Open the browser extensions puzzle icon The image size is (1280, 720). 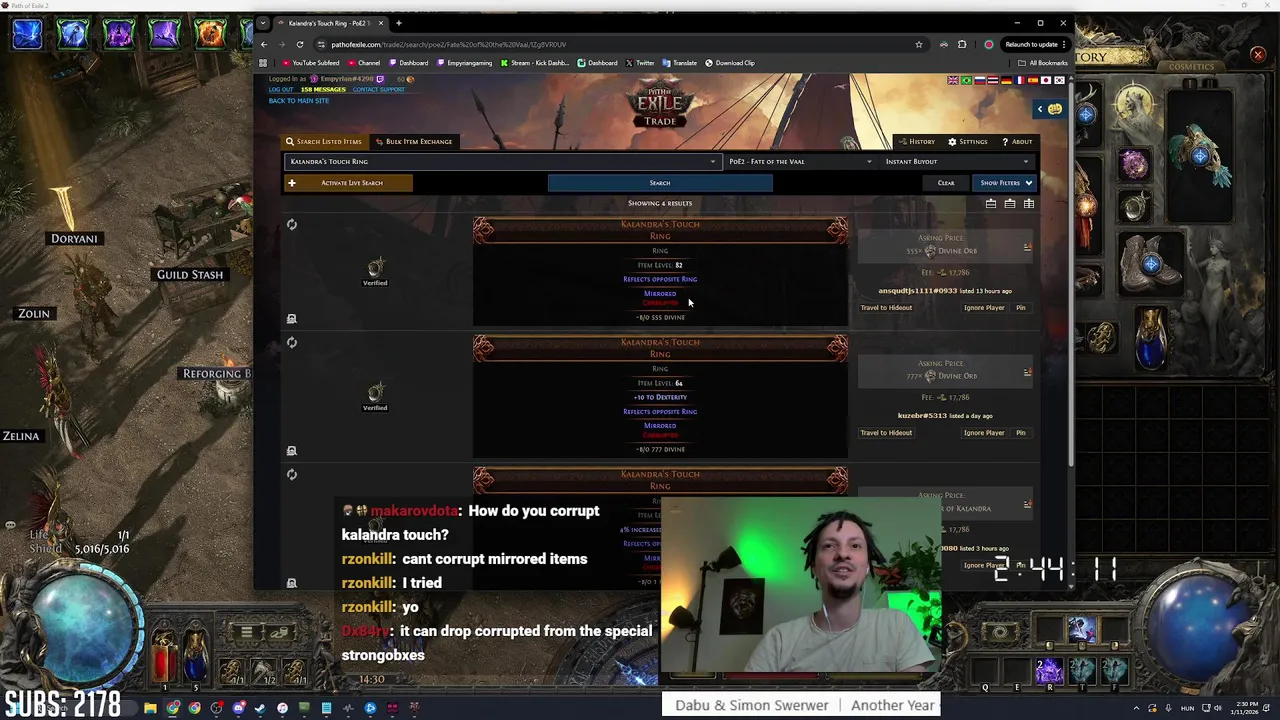click(962, 44)
